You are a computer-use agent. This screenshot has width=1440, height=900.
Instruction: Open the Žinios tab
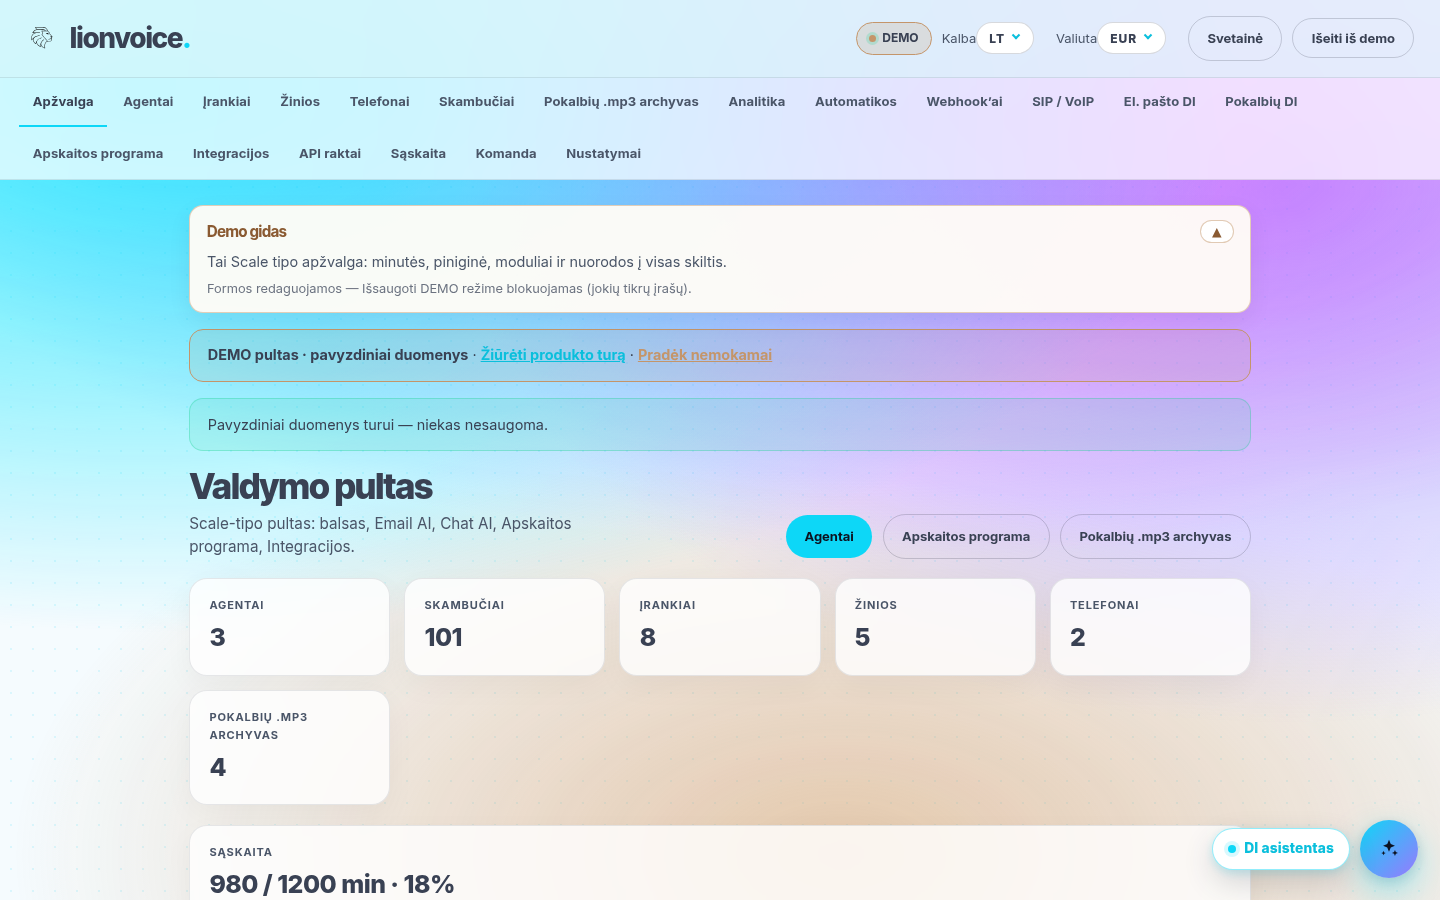[x=300, y=102]
